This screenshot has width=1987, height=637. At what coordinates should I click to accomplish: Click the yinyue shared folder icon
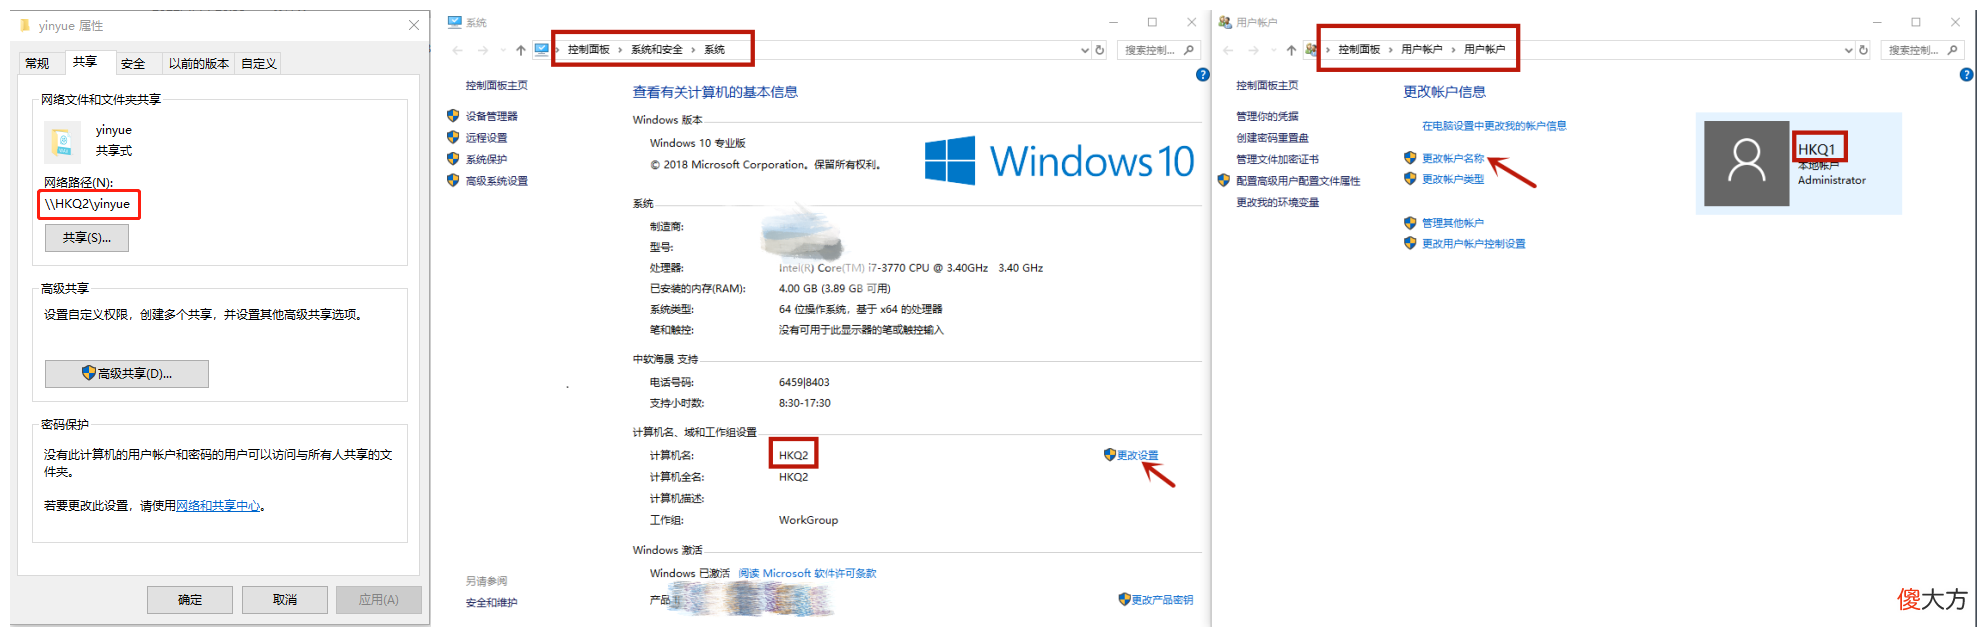[x=63, y=142]
